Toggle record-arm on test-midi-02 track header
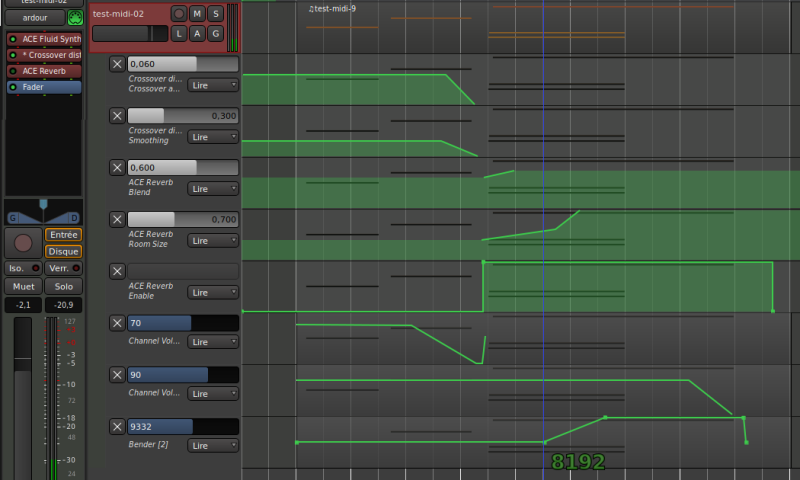 click(x=179, y=14)
